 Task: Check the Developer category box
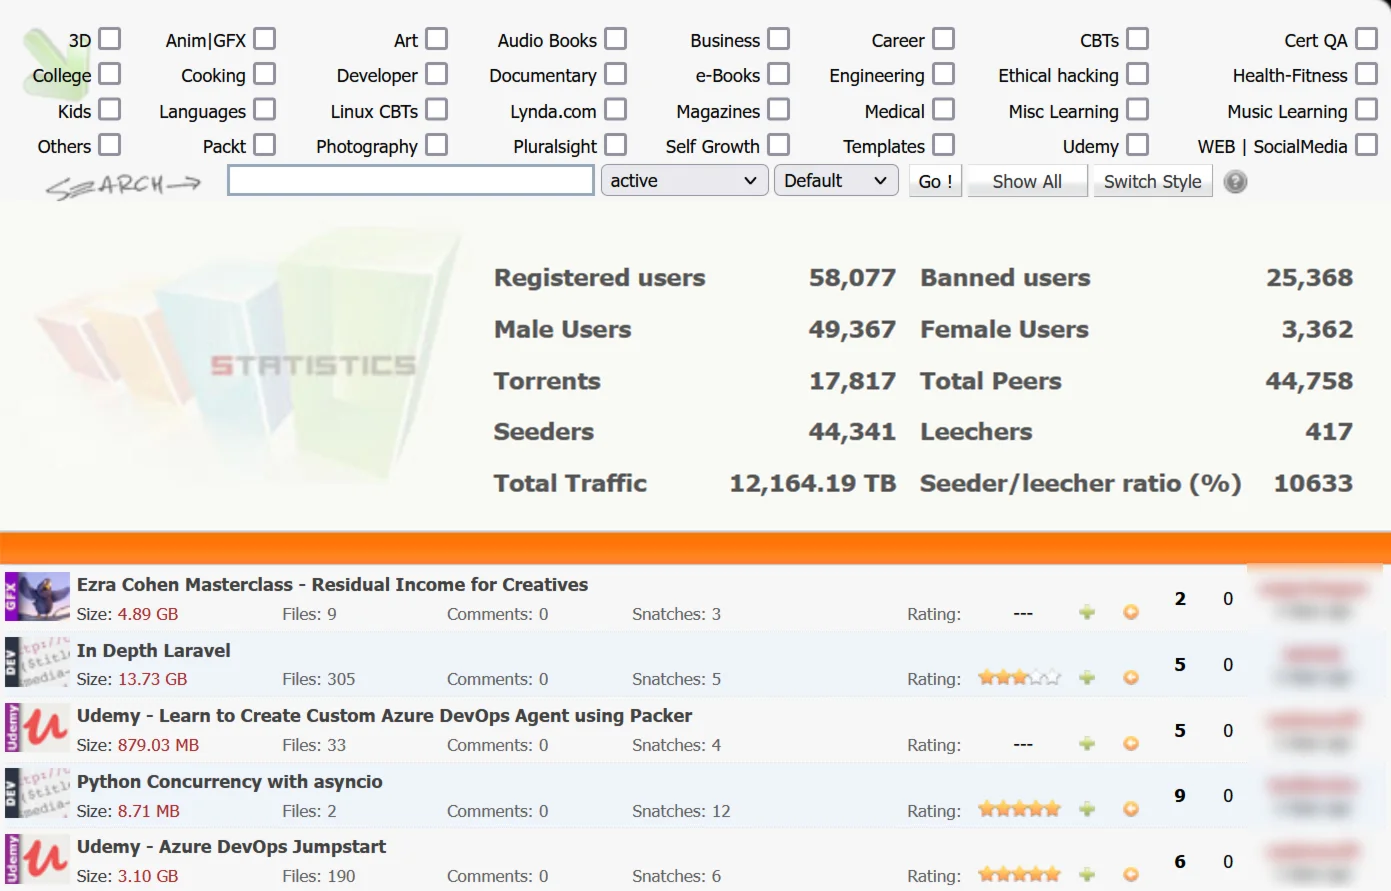click(436, 74)
